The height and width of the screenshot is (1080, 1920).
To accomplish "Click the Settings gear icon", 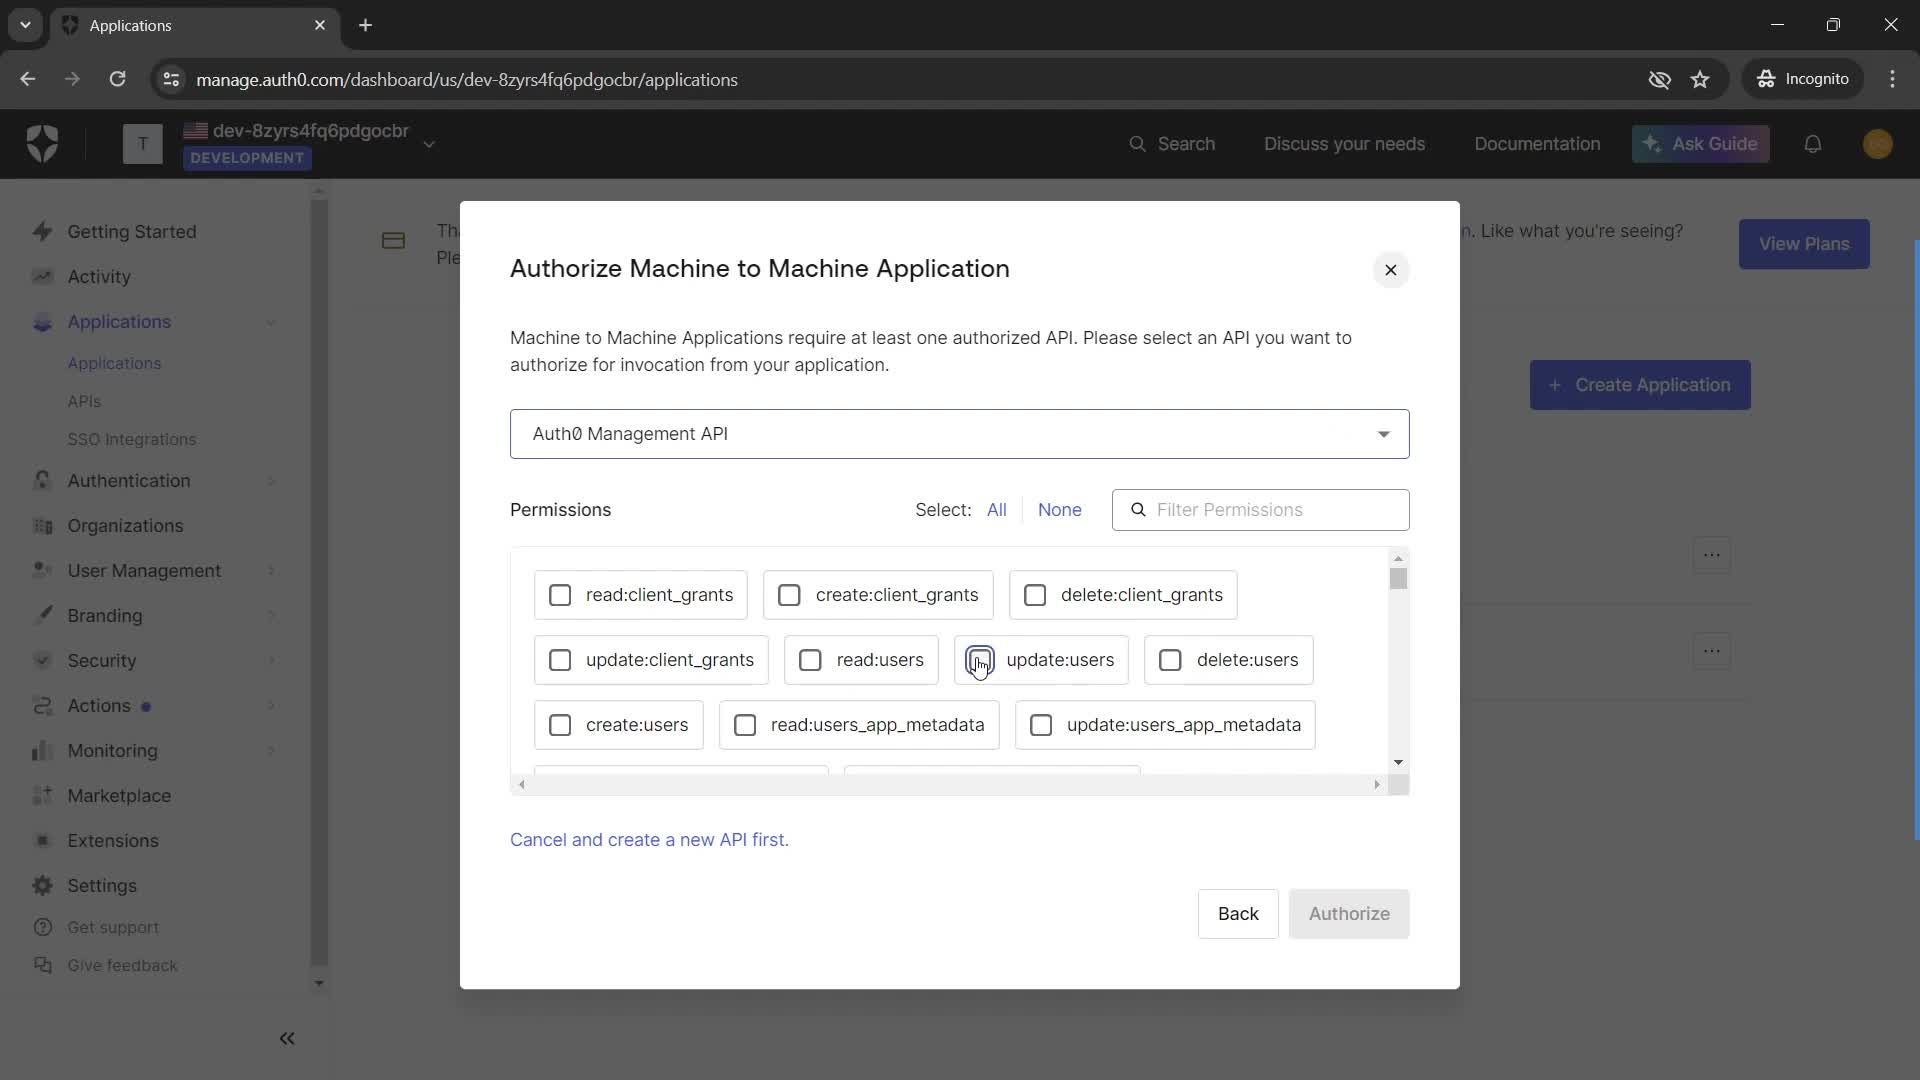I will point(42,886).
